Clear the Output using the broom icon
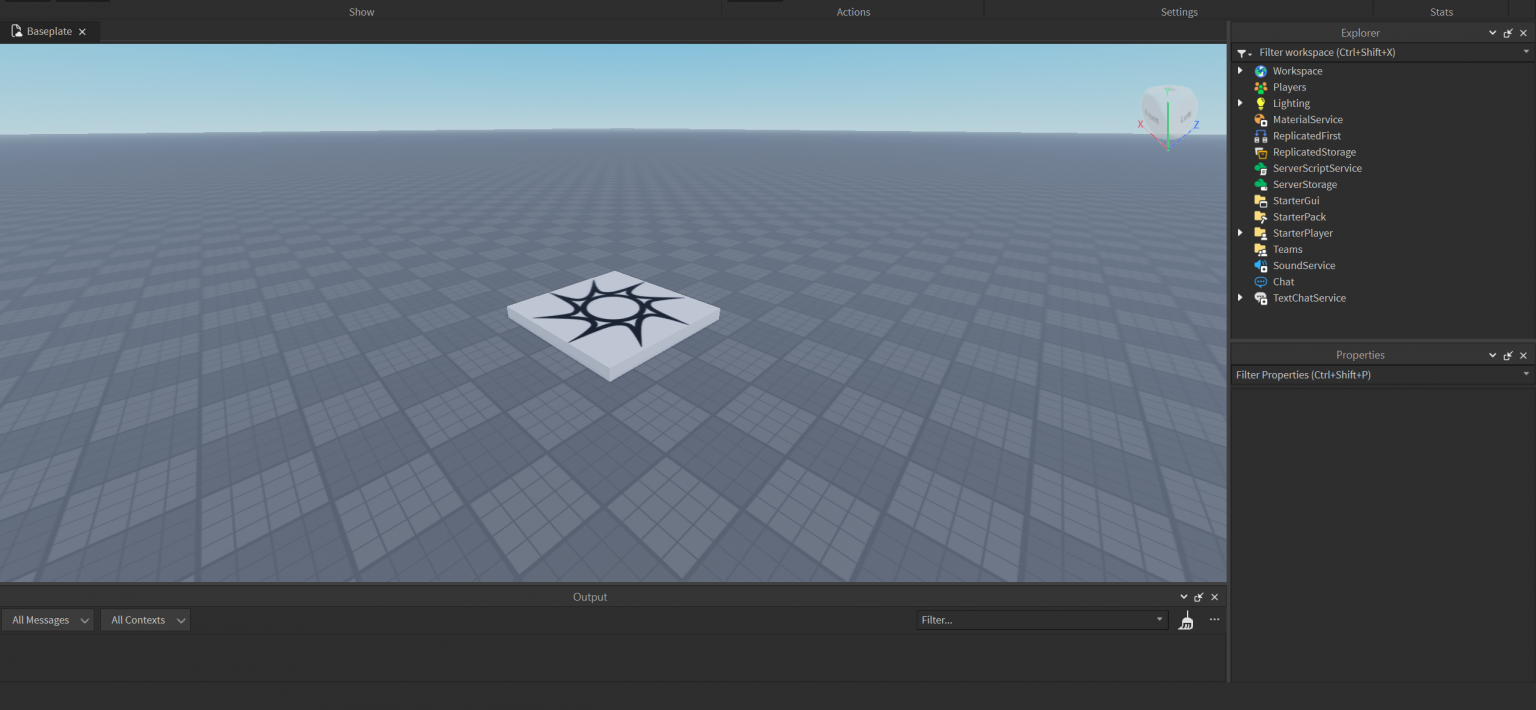 (x=1185, y=620)
